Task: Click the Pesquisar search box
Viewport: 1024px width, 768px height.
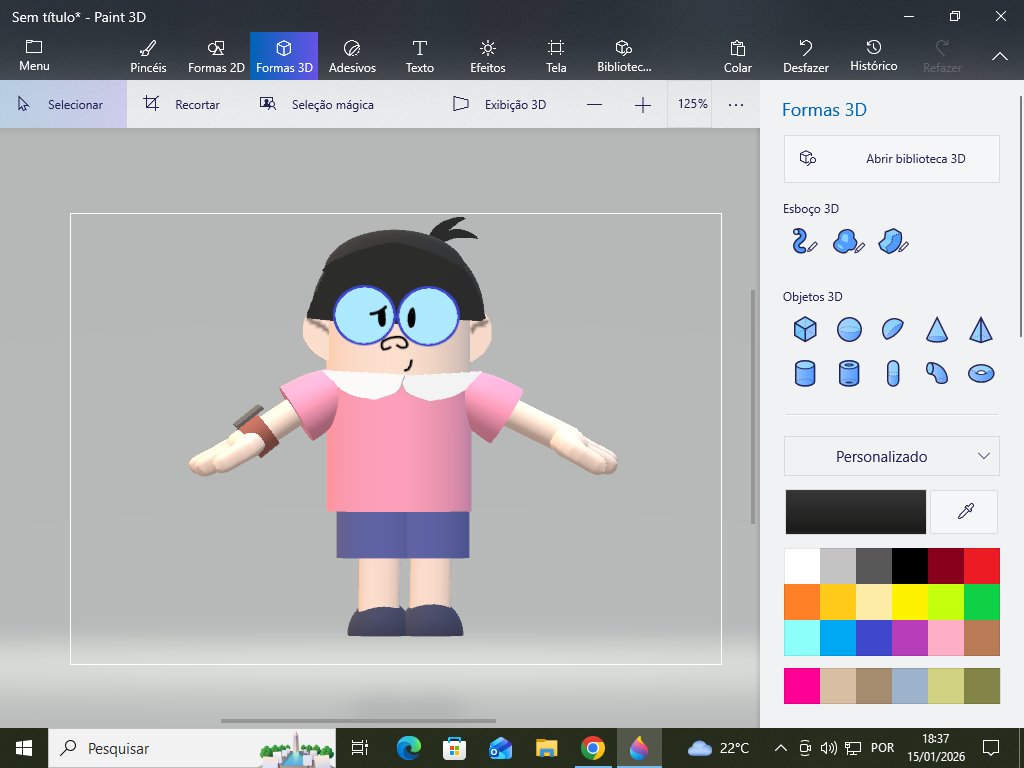Action: pyautogui.click(x=193, y=748)
